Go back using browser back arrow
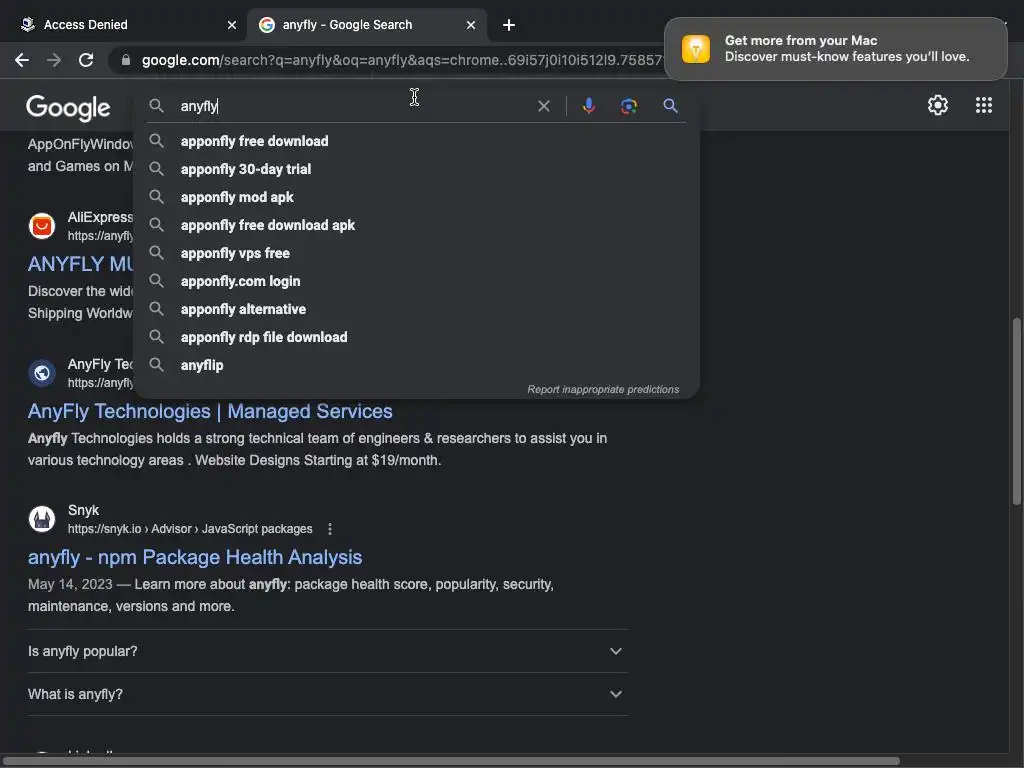The width and height of the screenshot is (1024, 768). (22, 60)
